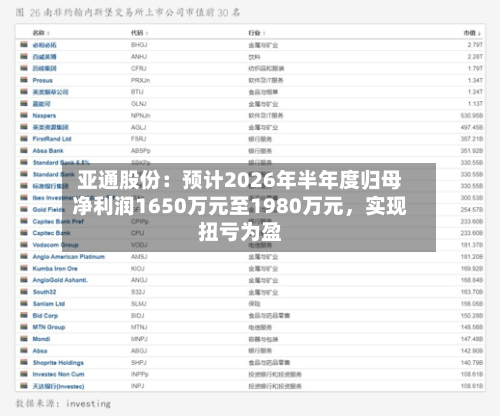Open the South32 link
This screenshot has width=500, height=416.
click(x=44, y=292)
